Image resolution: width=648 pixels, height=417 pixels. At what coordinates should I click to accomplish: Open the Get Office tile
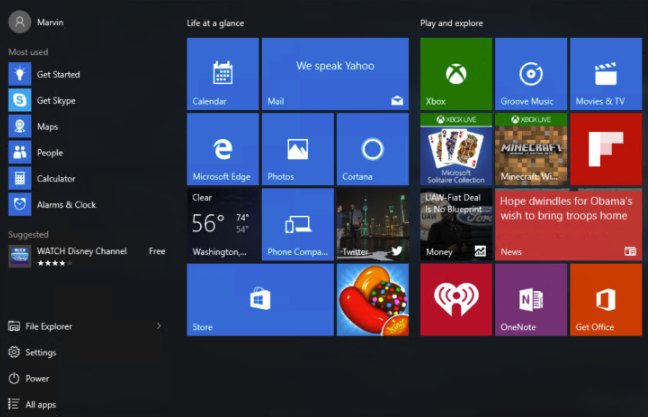[x=606, y=300]
